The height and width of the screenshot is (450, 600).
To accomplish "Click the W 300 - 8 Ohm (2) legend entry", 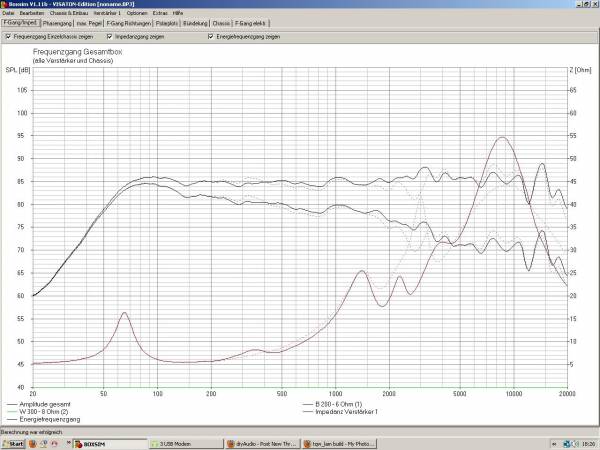I will 38,412.
